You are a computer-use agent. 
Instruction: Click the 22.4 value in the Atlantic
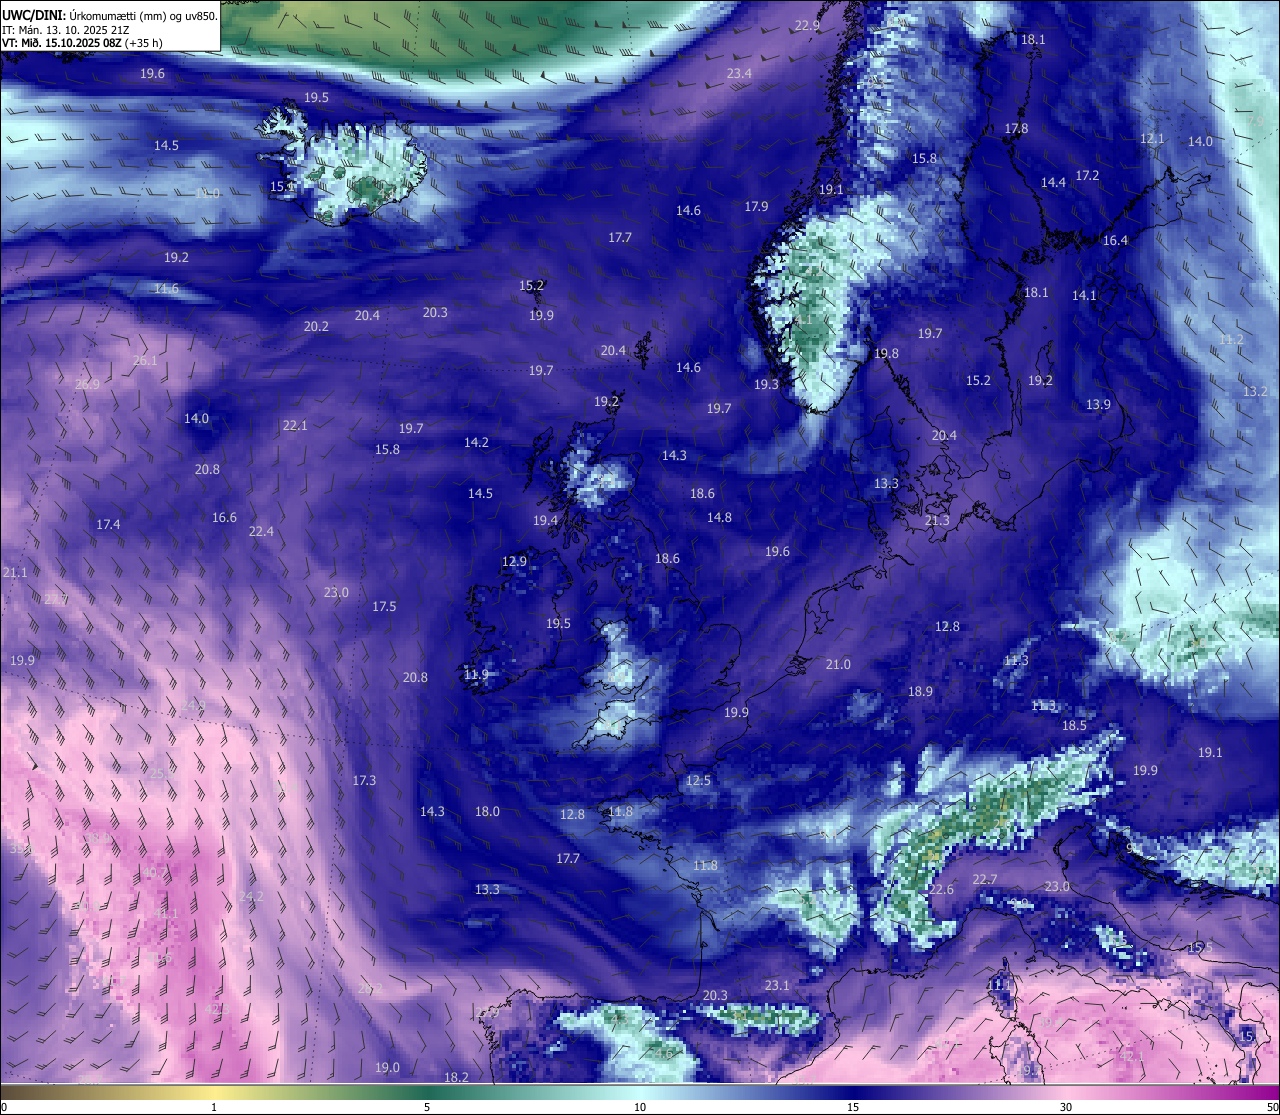point(261,531)
